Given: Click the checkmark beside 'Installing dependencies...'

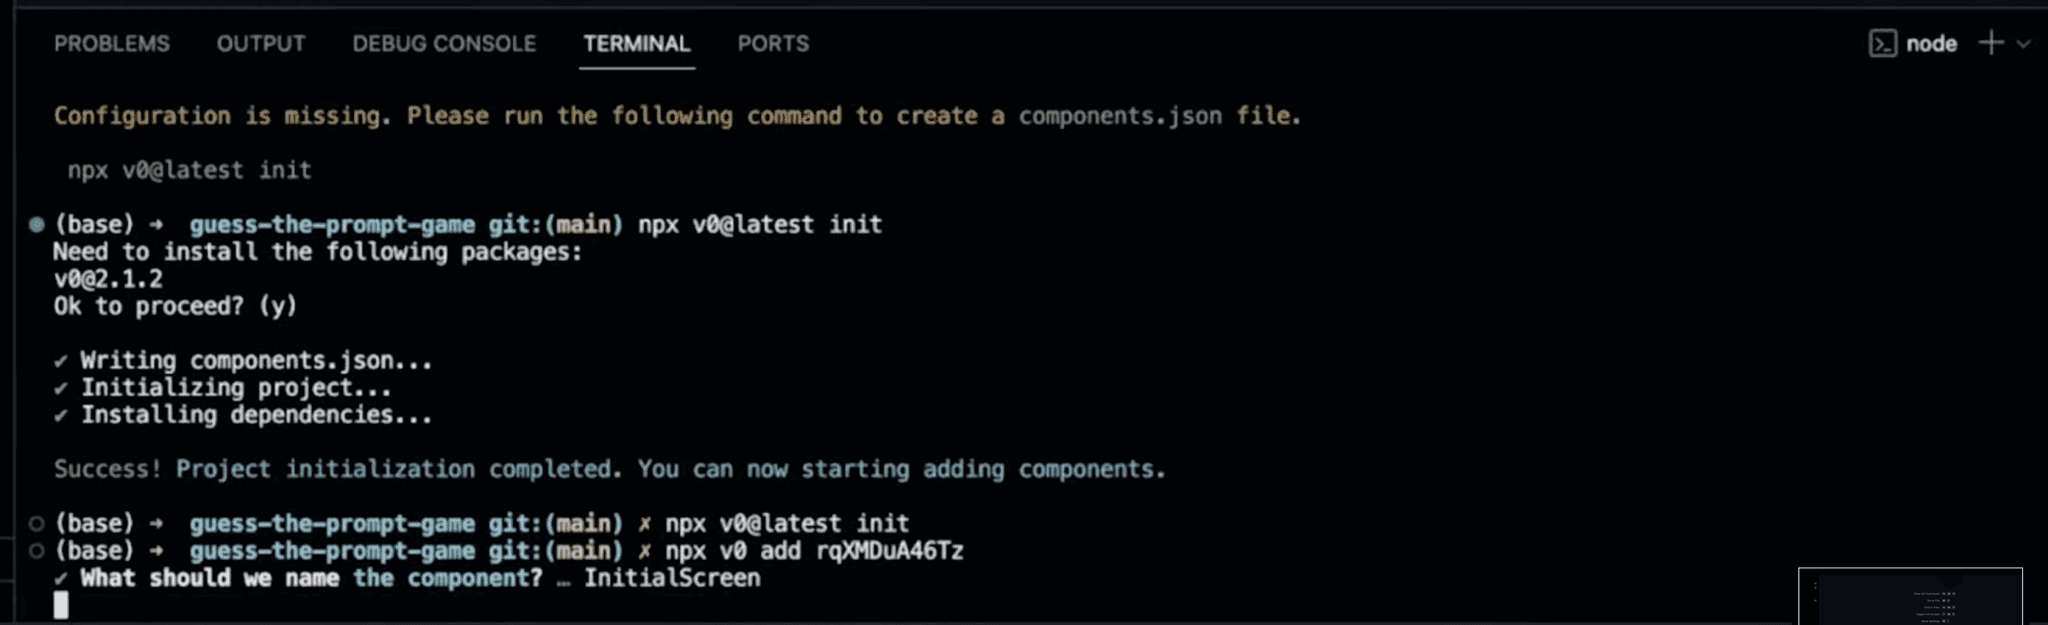Looking at the screenshot, I should (x=62, y=414).
